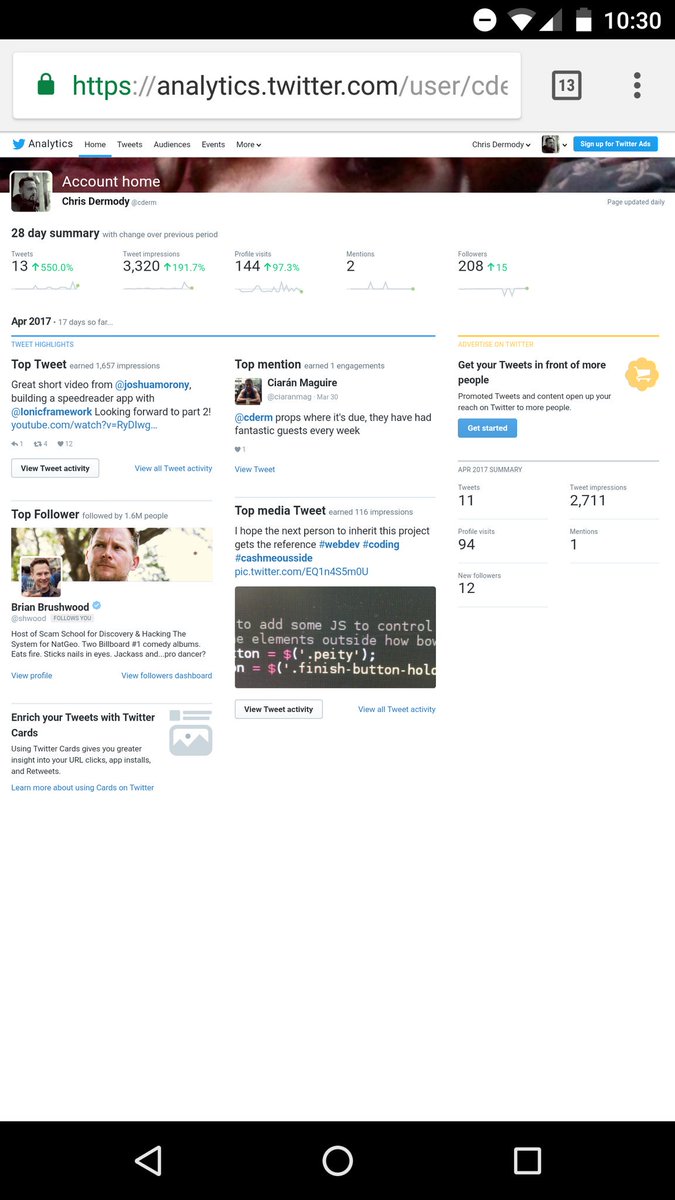Screen dimensions: 675x1200
Task: Click the #cashmeousside hashtag
Action: click(274, 558)
